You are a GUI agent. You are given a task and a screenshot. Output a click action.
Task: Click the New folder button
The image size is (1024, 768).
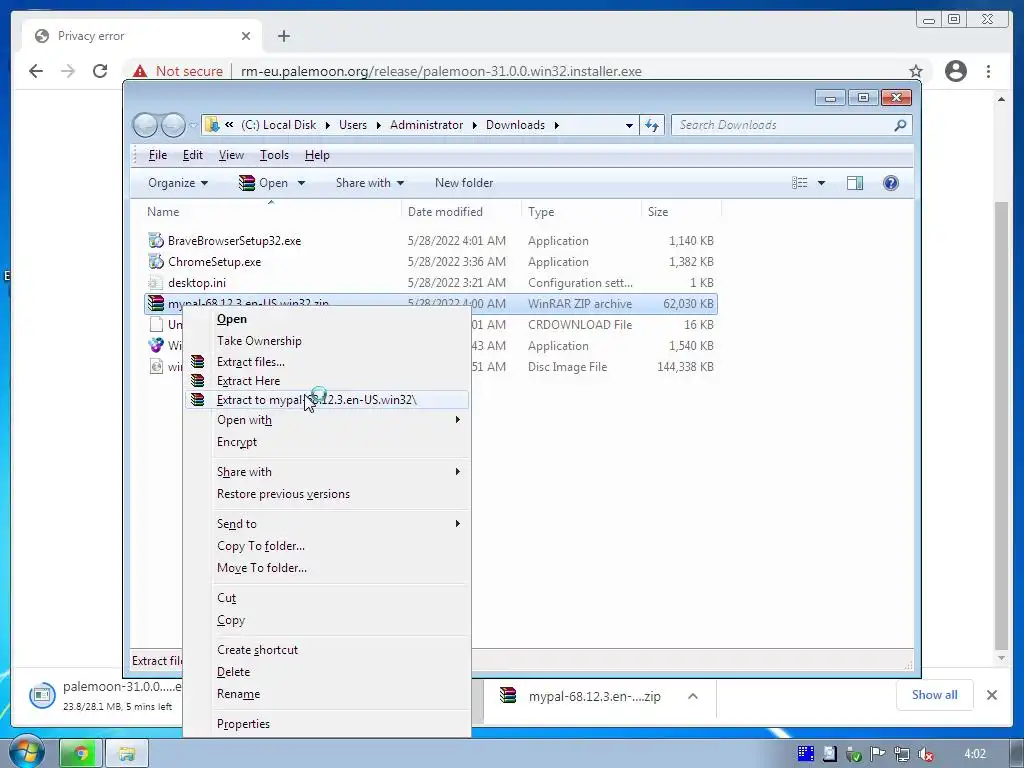coord(464,183)
